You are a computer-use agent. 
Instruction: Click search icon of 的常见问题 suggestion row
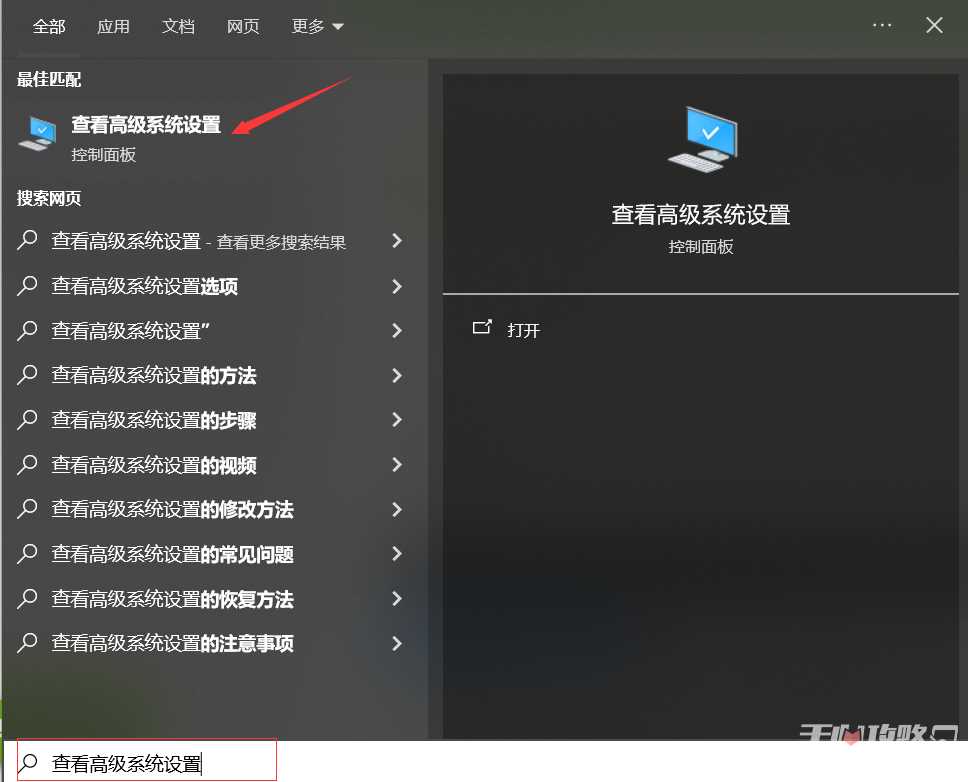[27, 554]
